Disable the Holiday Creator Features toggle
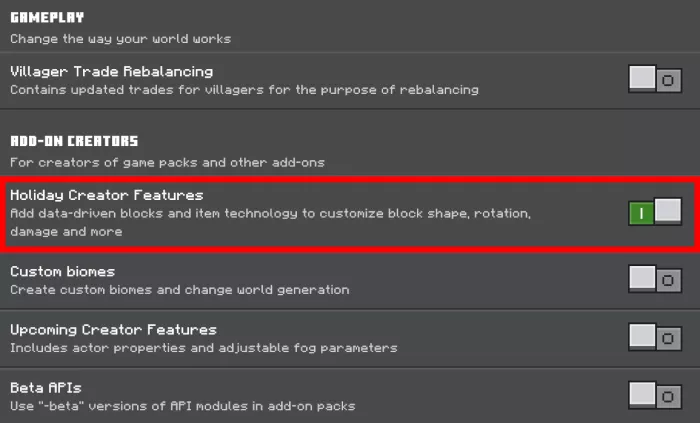Image resolution: width=700 pixels, height=423 pixels. tap(655, 211)
